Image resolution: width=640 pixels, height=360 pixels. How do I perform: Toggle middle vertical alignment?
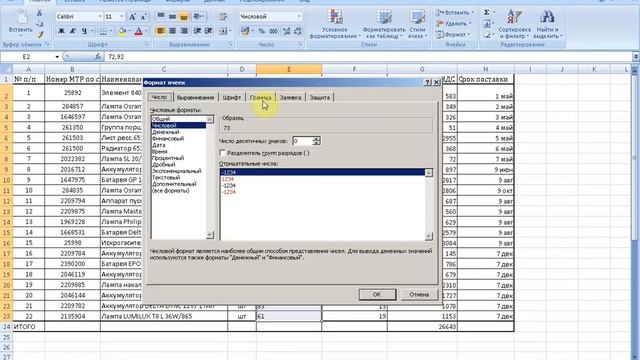[172, 16]
